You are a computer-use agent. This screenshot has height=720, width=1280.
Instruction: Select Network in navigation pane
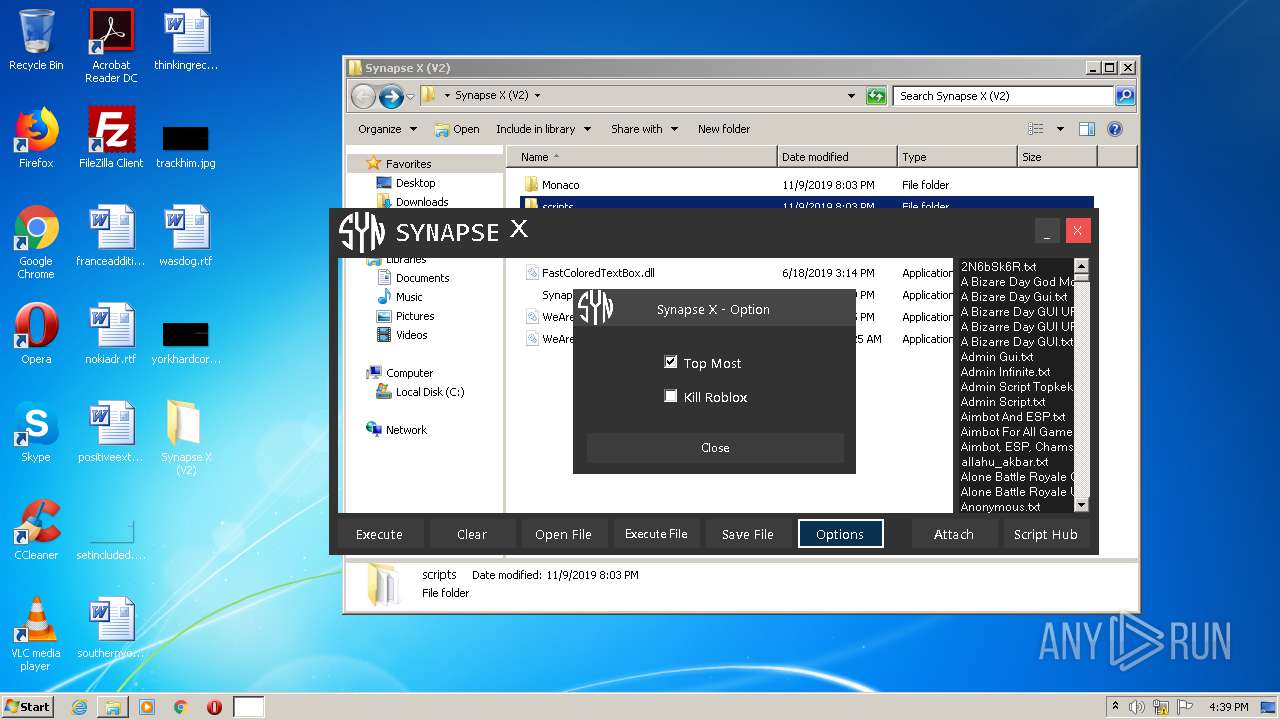coord(406,430)
